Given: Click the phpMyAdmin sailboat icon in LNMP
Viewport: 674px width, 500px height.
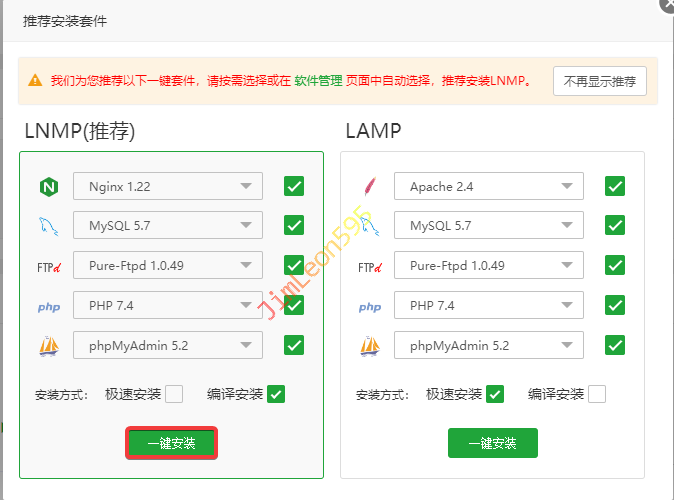Looking at the screenshot, I should tap(49, 346).
